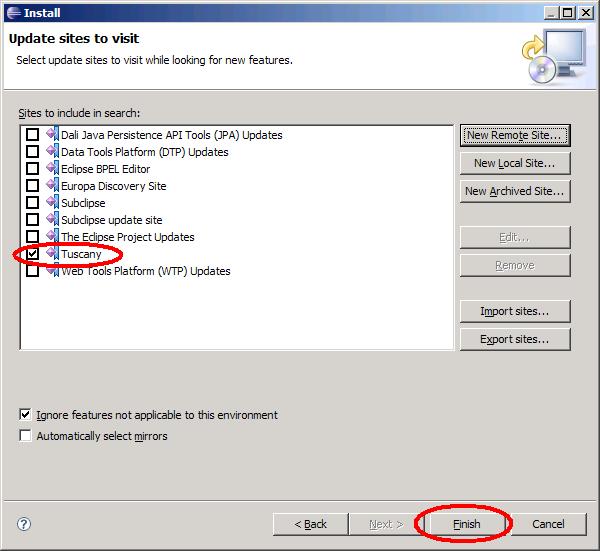Select the 'Europa Discovery Site' row

pos(114,186)
